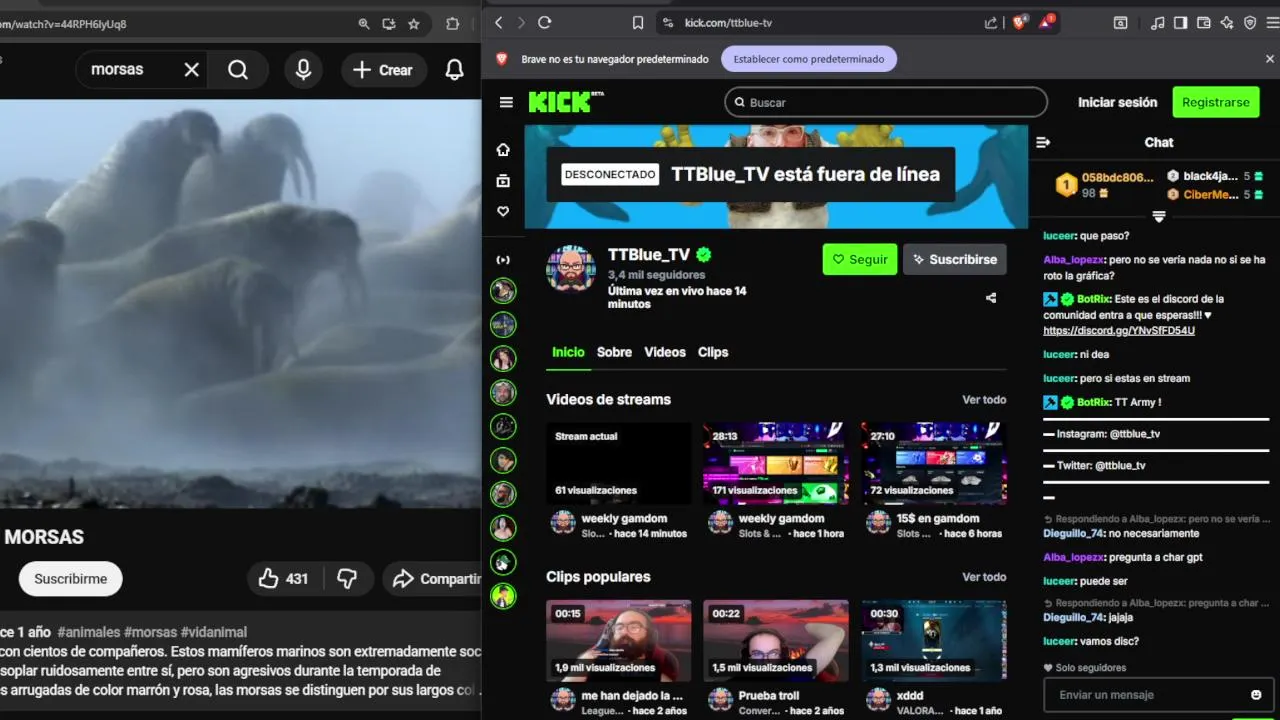Switch to the Sobre tab
1280x720 pixels.
click(614, 352)
